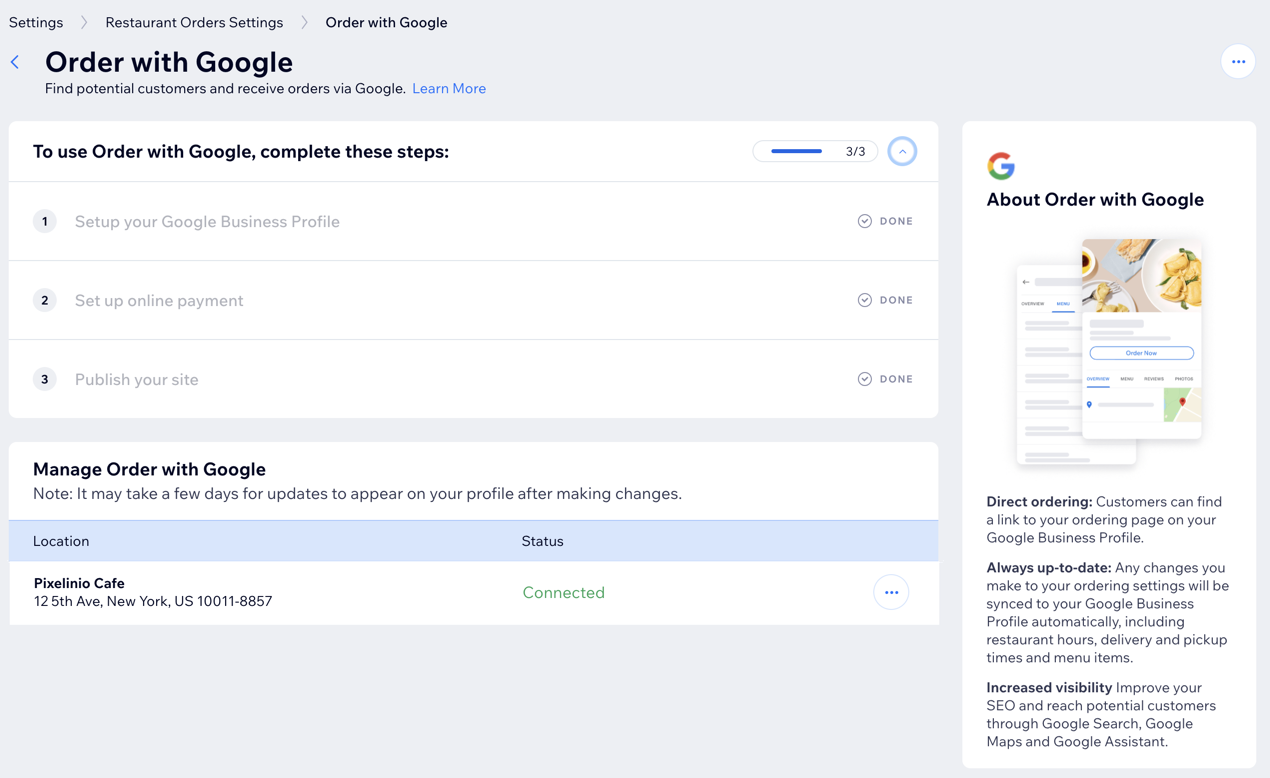Click the back arrow beside Order with Google
The height and width of the screenshot is (778, 1270).
coord(15,62)
